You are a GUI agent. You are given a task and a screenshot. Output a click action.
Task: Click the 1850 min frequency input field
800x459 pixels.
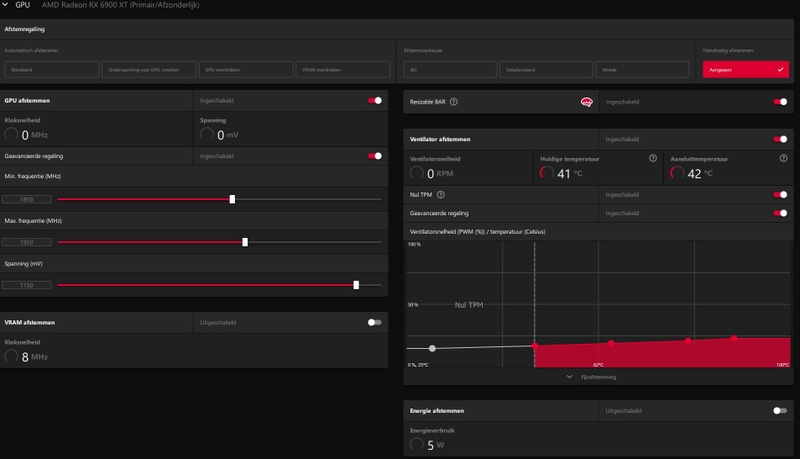[27, 199]
